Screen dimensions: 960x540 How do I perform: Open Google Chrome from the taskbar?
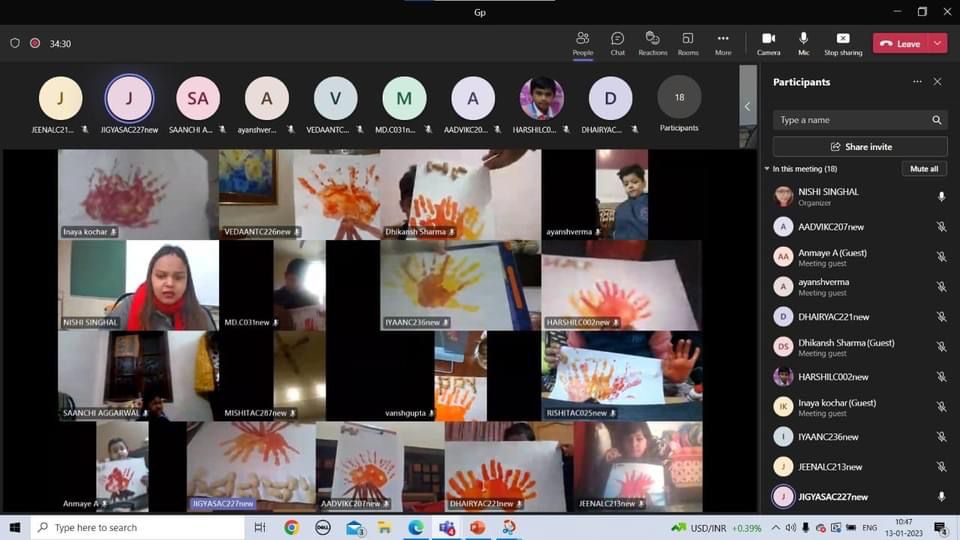coord(291,527)
